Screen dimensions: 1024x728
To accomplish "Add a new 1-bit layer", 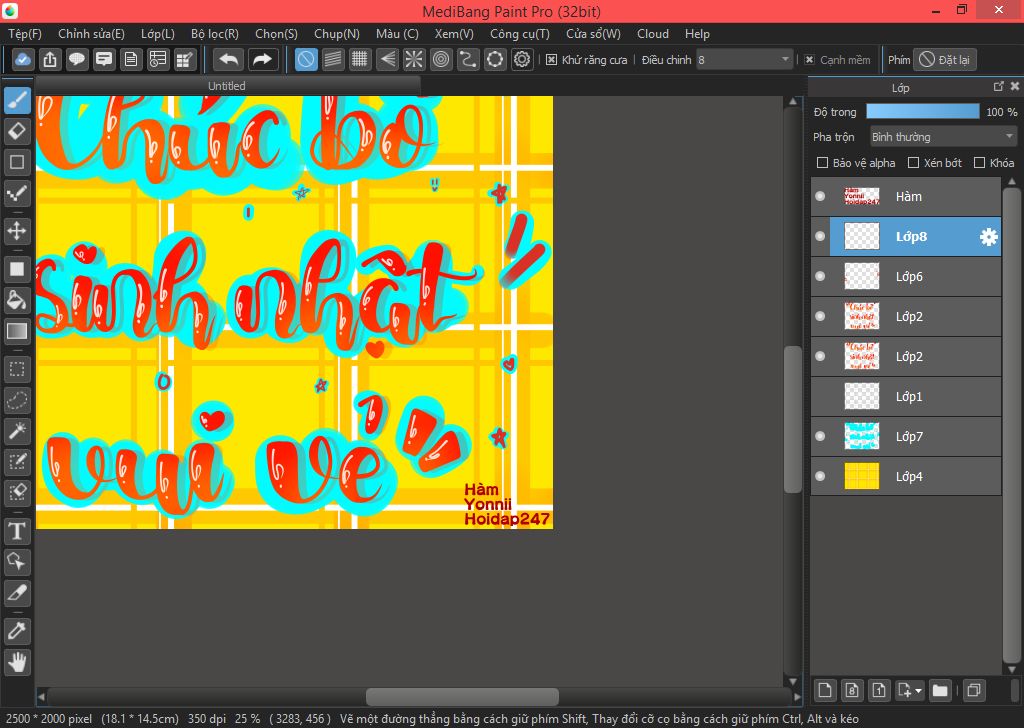I will point(879,690).
